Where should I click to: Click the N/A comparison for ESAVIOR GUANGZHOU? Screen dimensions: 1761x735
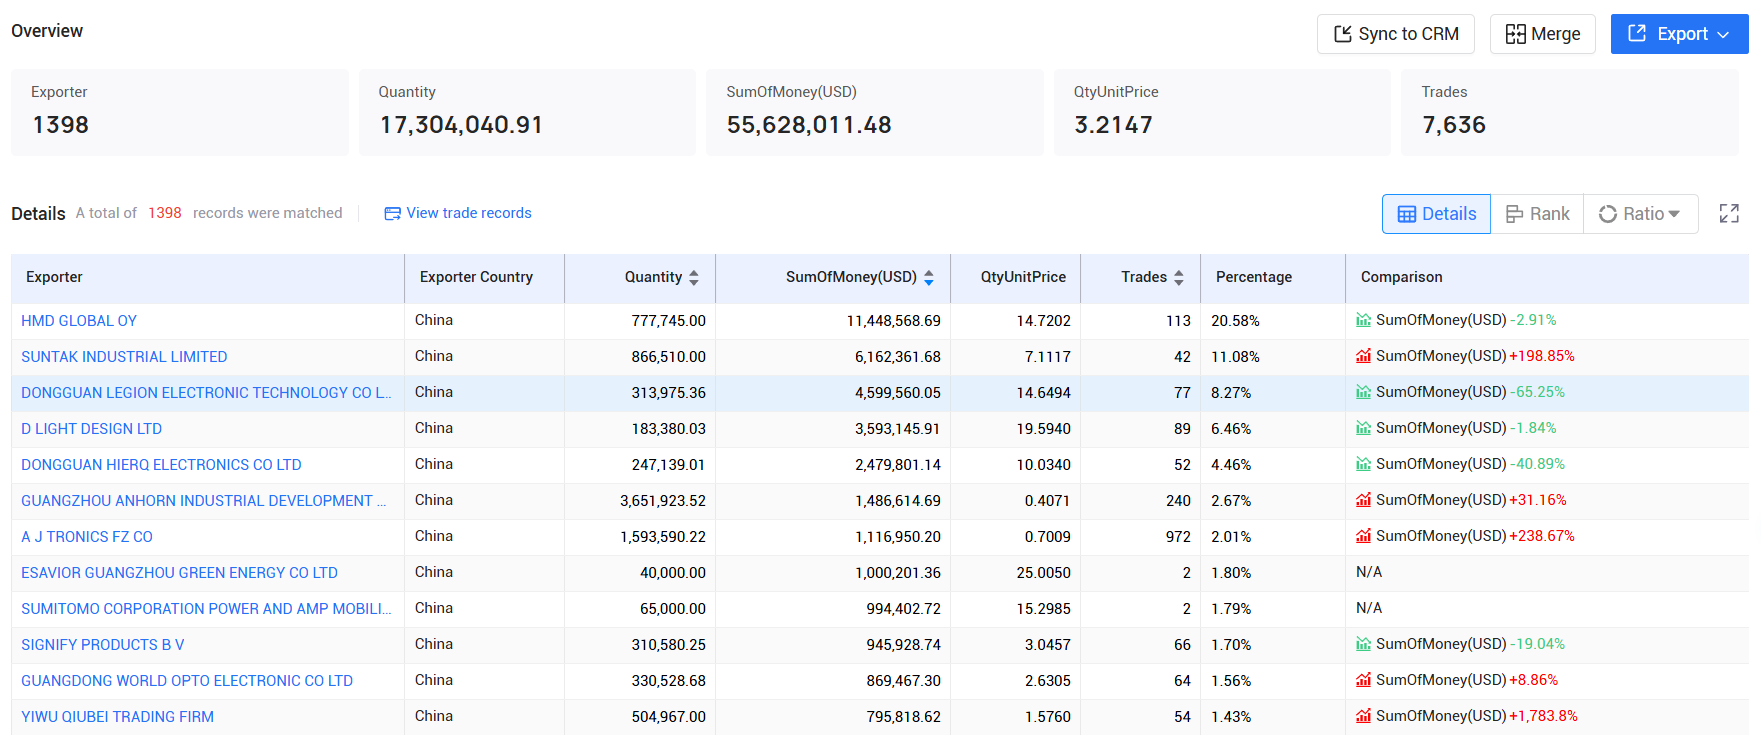coord(1369,573)
